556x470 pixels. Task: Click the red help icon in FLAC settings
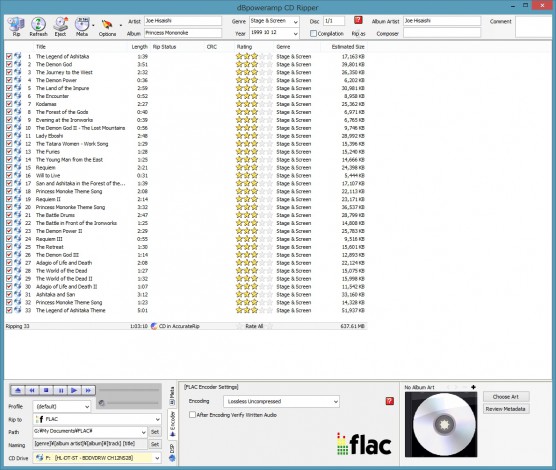389,401
